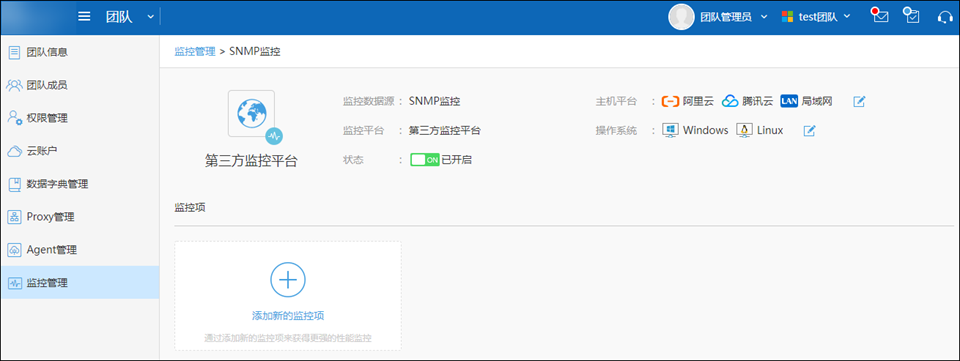Image resolution: width=960 pixels, height=361 pixels.
Task: Expand the 团队管理员 dropdown
Action: click(763, 17)
